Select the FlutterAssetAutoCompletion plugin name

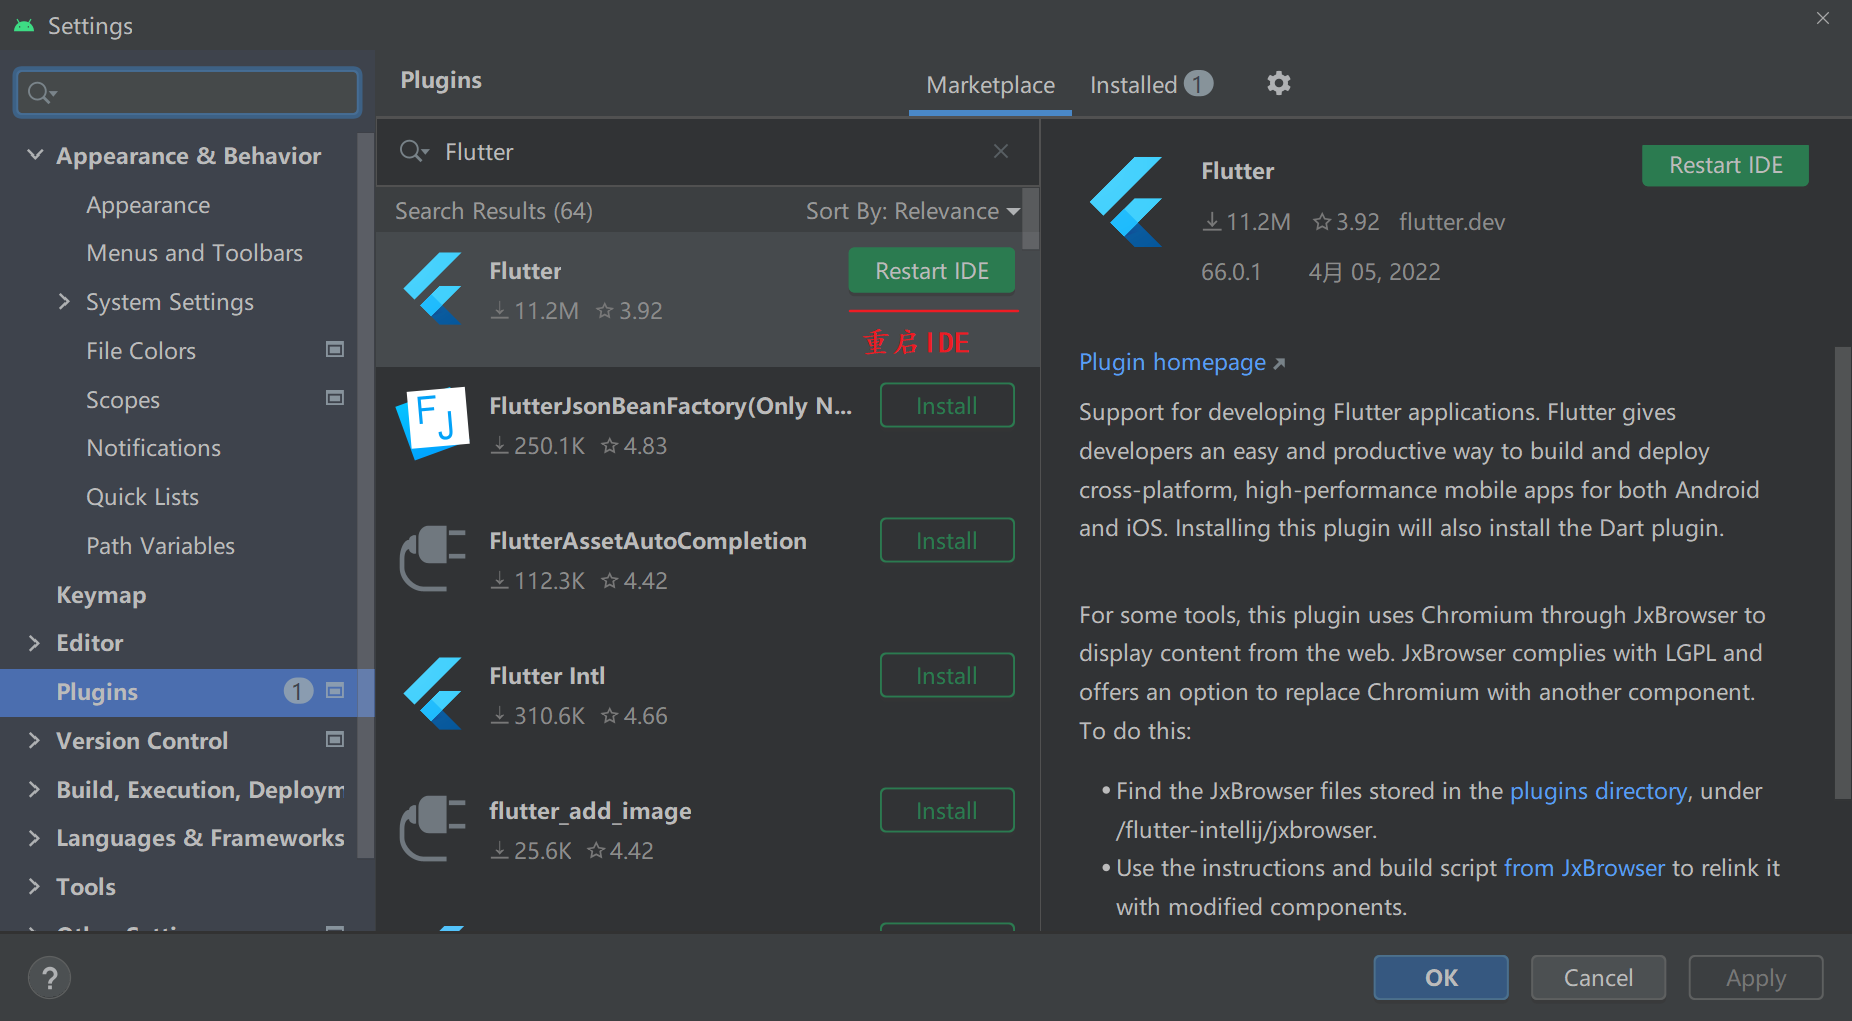[x=648, y=541]
